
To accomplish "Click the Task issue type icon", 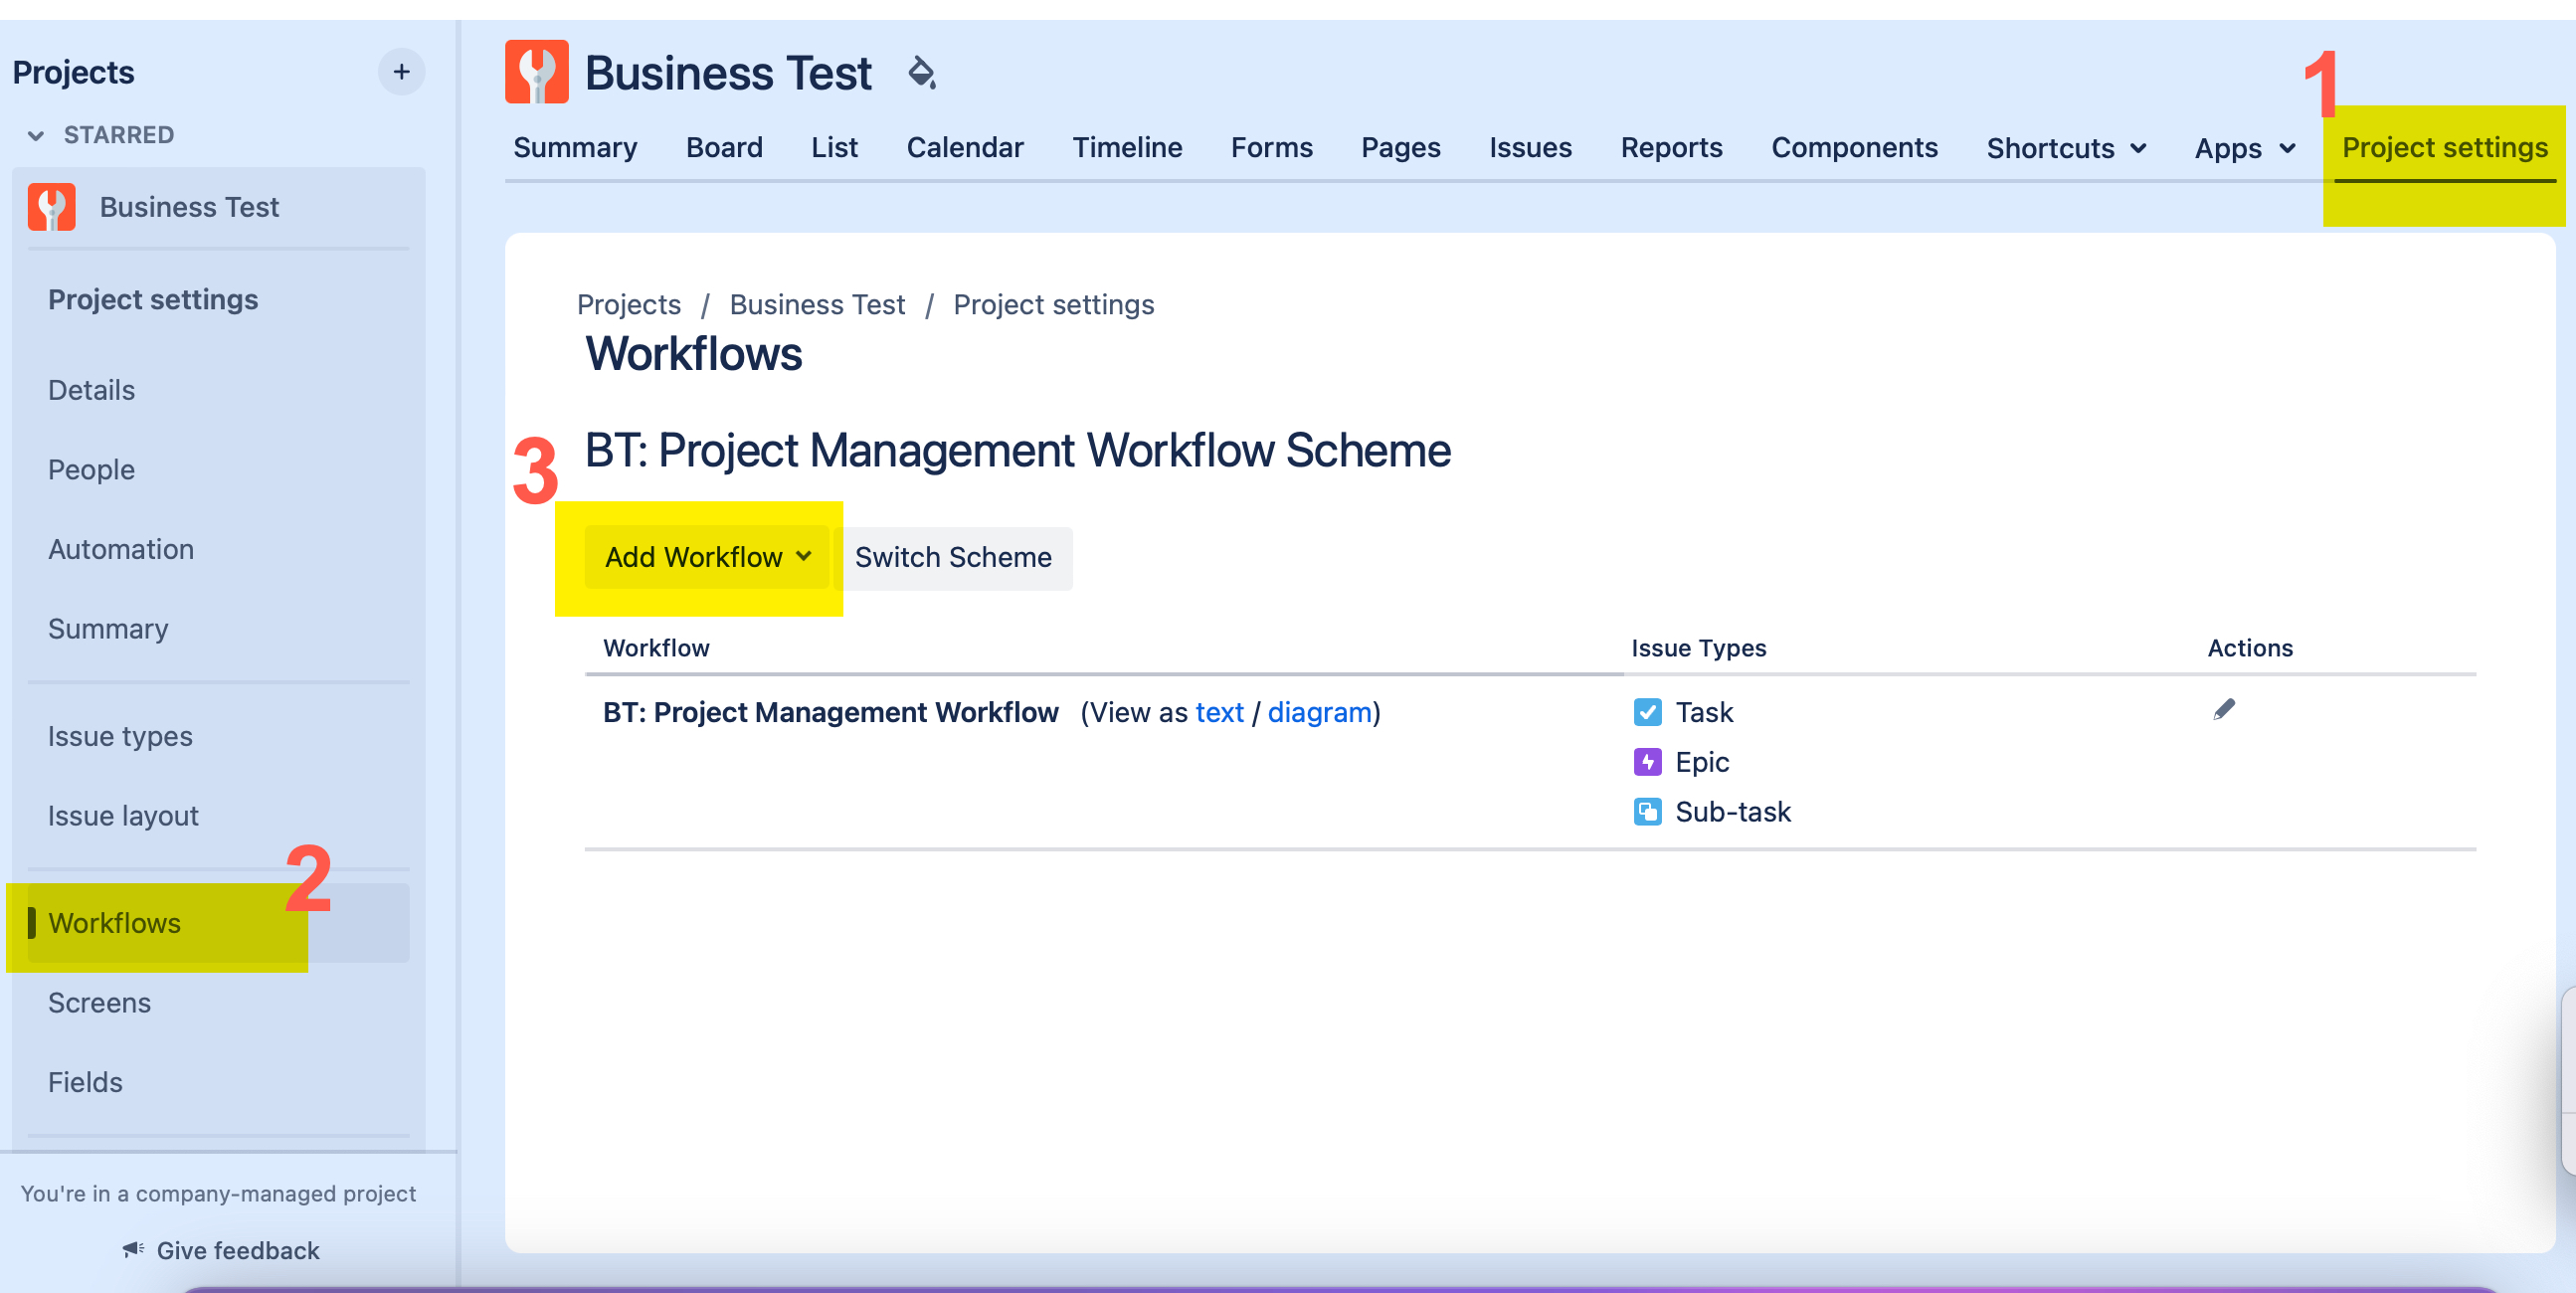I will pos(1646,712).
